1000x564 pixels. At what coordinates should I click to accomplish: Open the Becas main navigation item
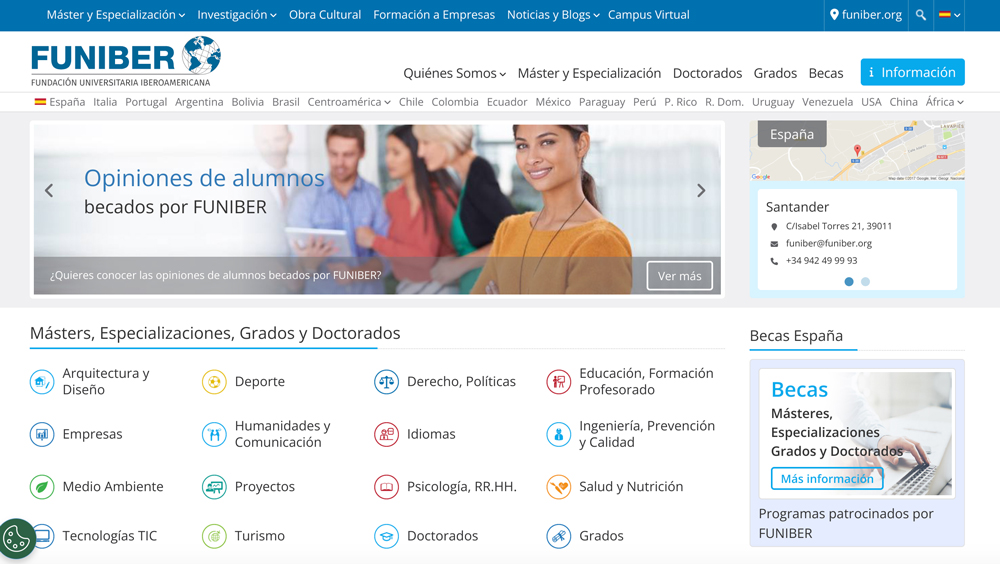click(825, 73)
